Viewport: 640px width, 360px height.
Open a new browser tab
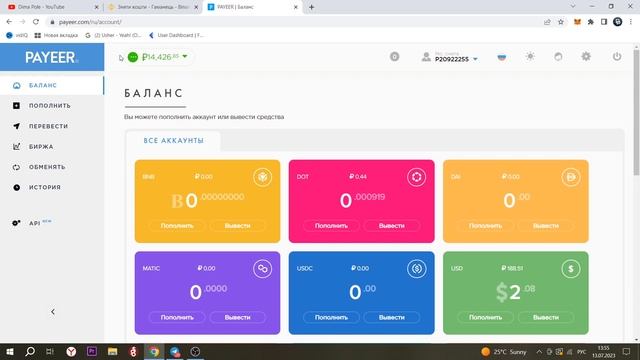(311, 7)
